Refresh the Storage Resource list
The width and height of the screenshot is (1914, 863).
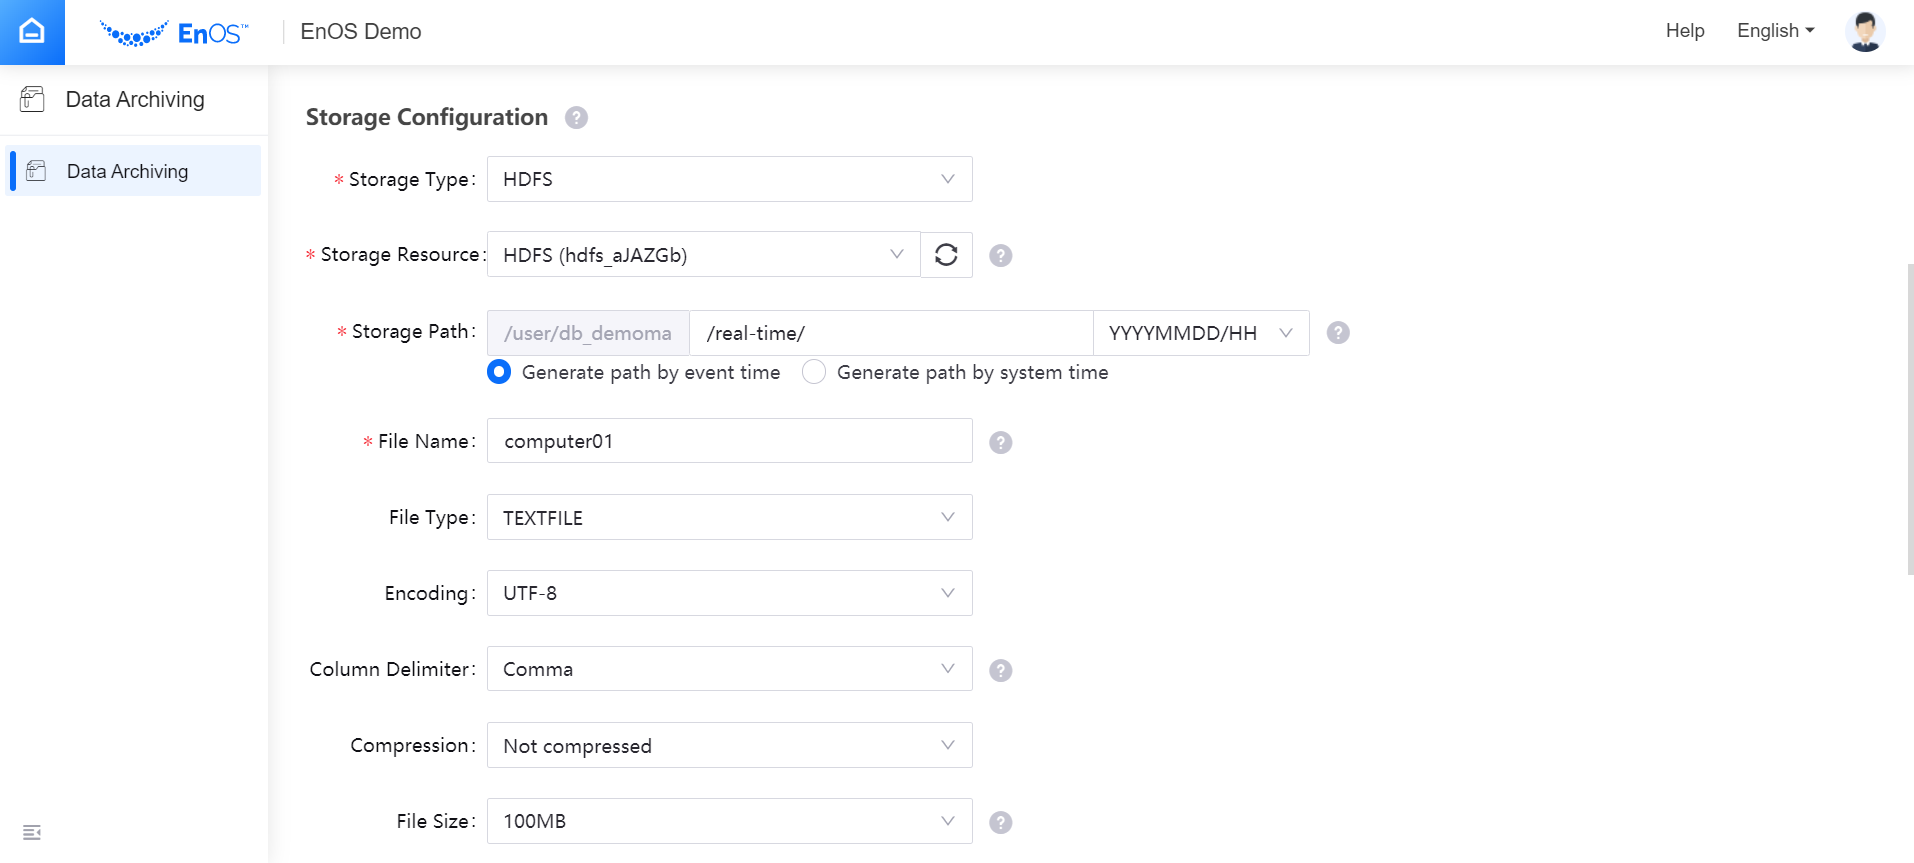point(946,255)
